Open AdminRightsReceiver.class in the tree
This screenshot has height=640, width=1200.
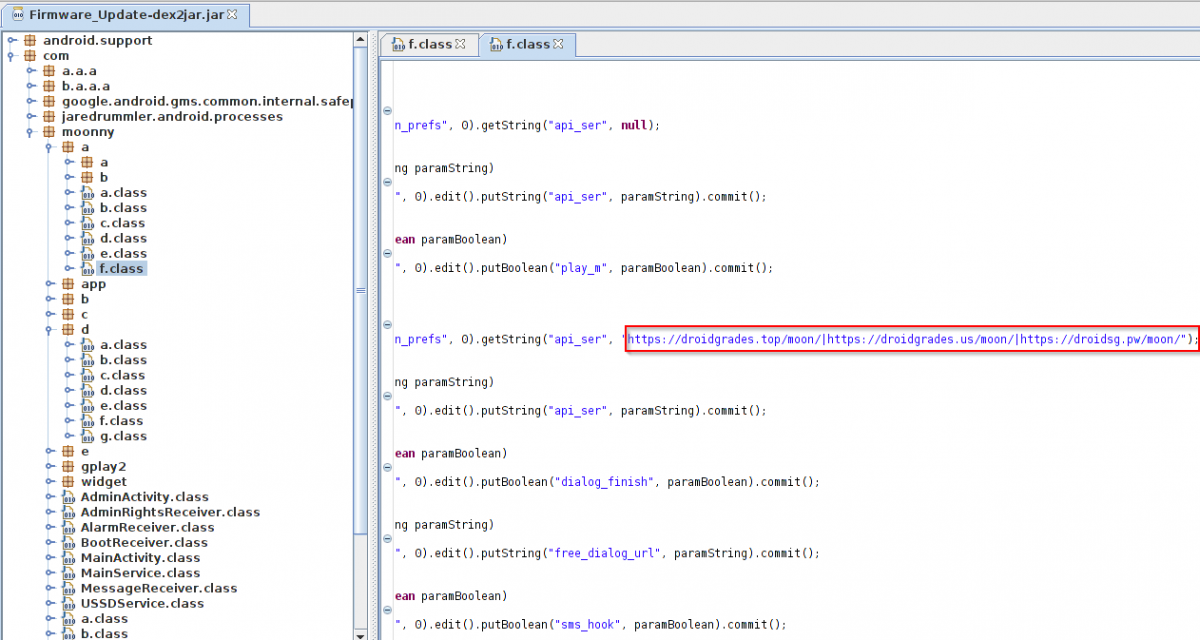pyautogui.click(x=169, y=512)
